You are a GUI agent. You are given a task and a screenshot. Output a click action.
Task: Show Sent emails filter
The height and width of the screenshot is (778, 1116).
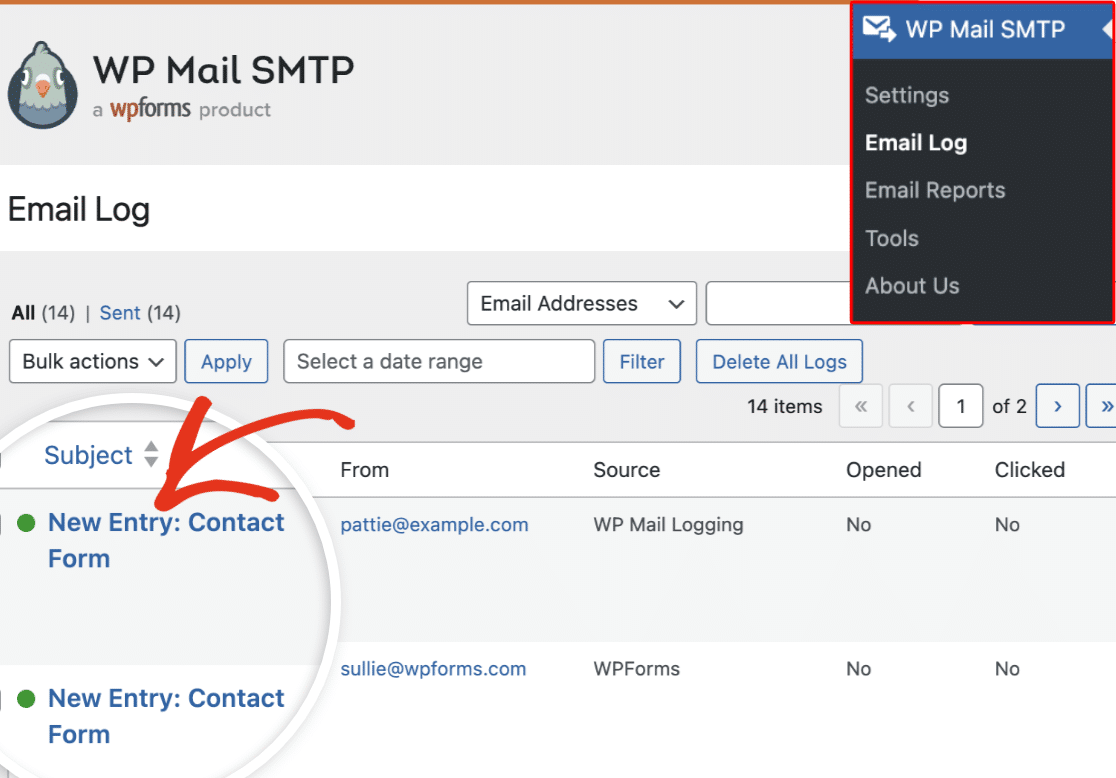[120, 313]
